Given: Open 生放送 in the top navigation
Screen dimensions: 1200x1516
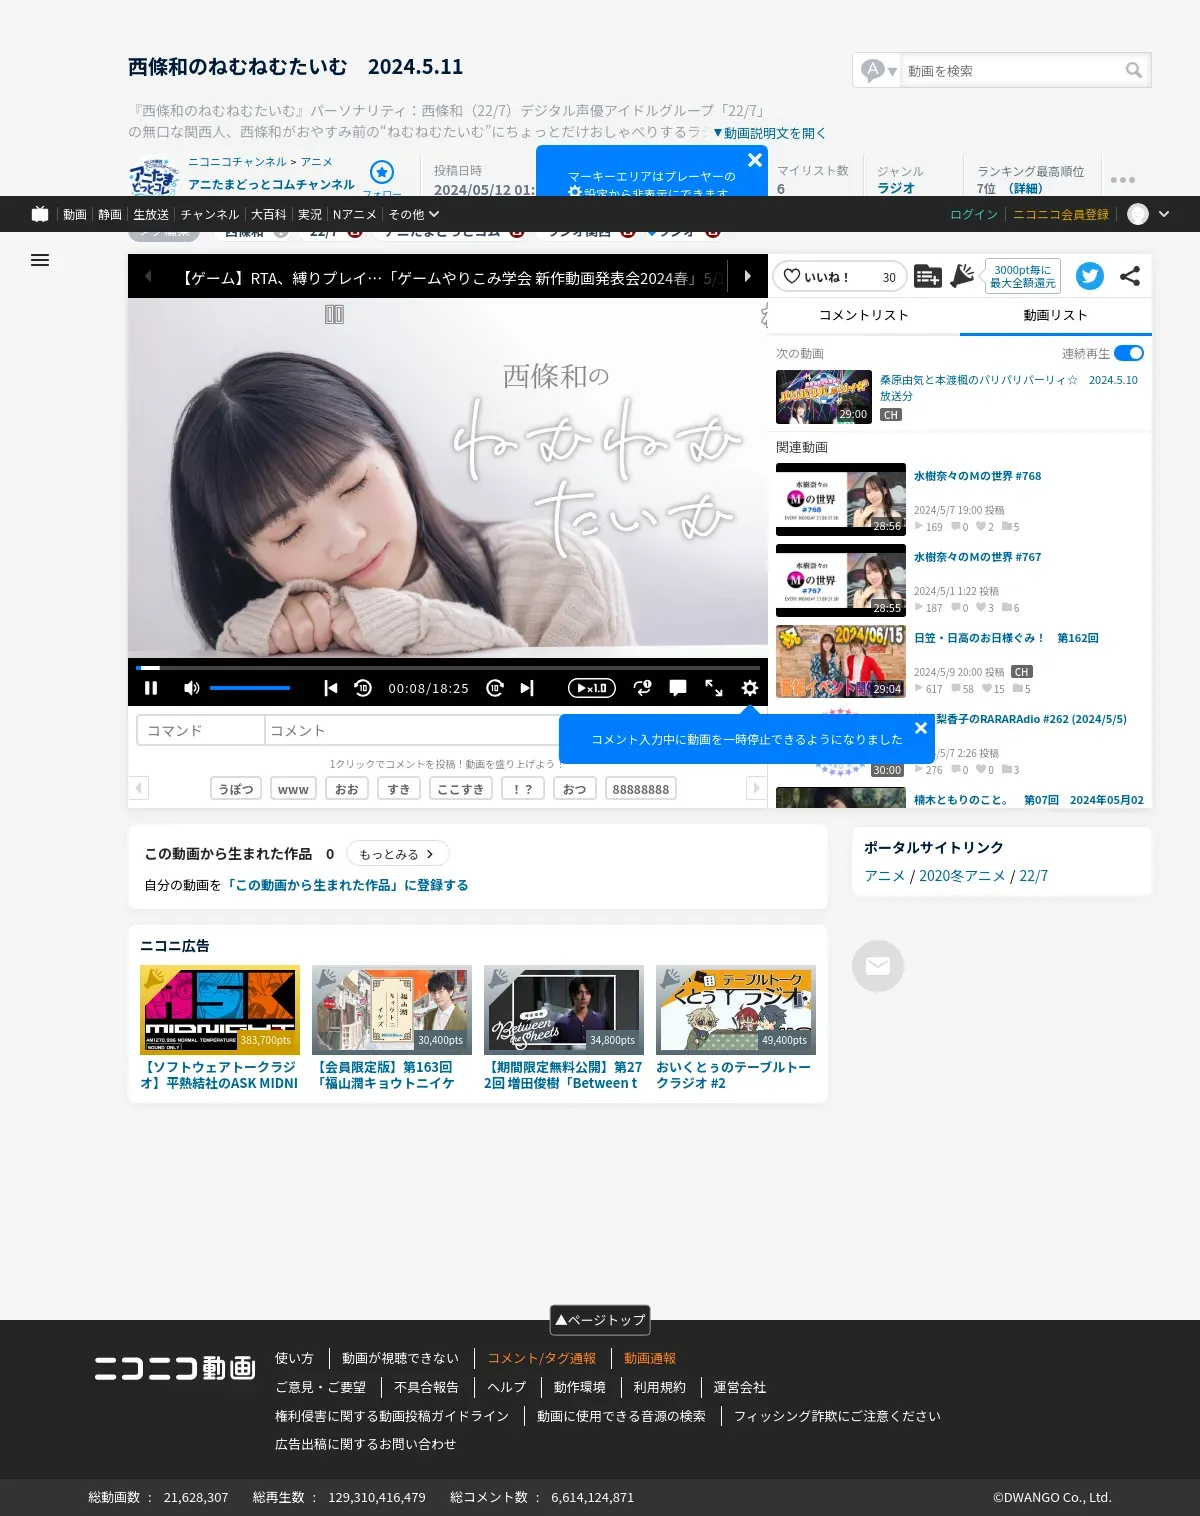Looking at the screenshot, I should (x=151, y=214).
